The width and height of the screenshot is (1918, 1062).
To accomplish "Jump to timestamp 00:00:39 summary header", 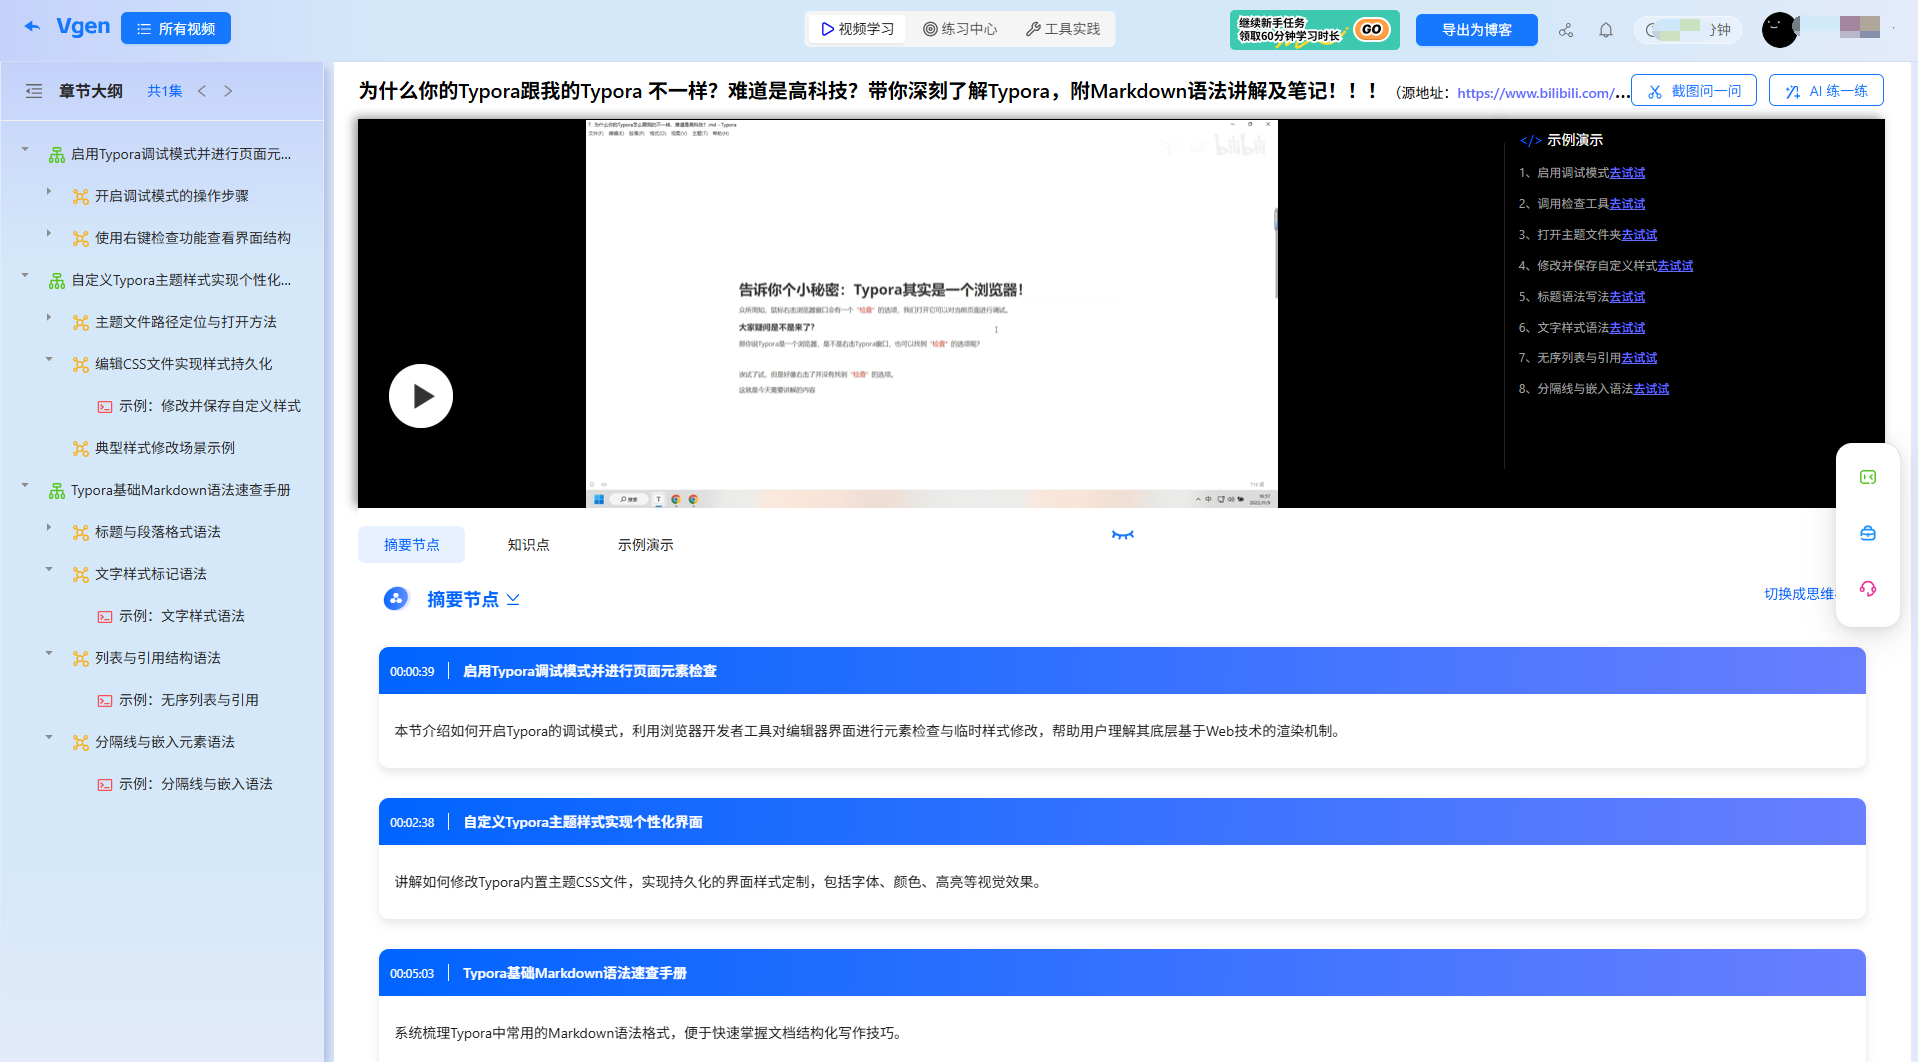I will [x=1122, y=671].
